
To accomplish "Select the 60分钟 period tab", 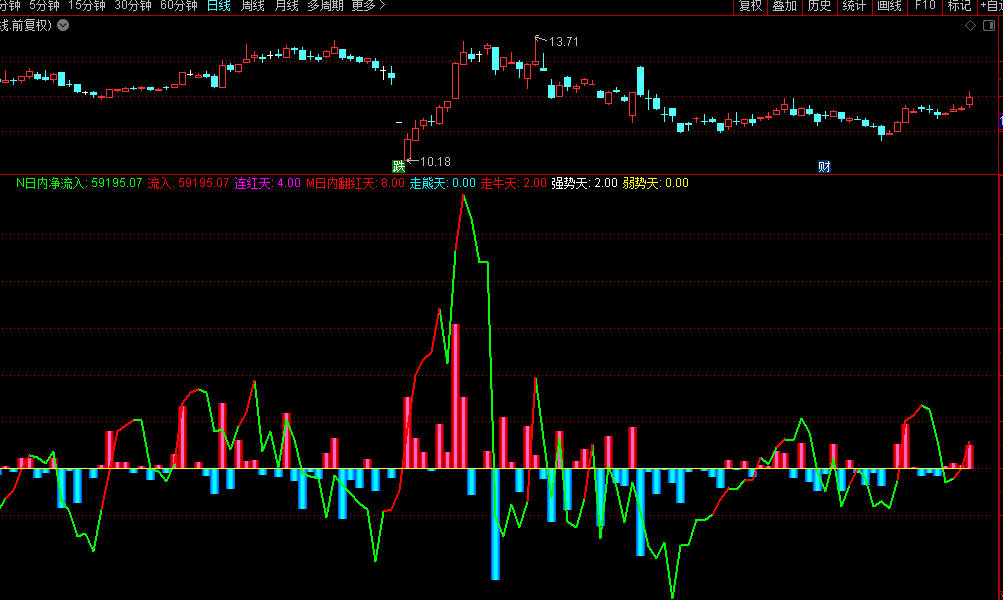I will tap(179, 6).
